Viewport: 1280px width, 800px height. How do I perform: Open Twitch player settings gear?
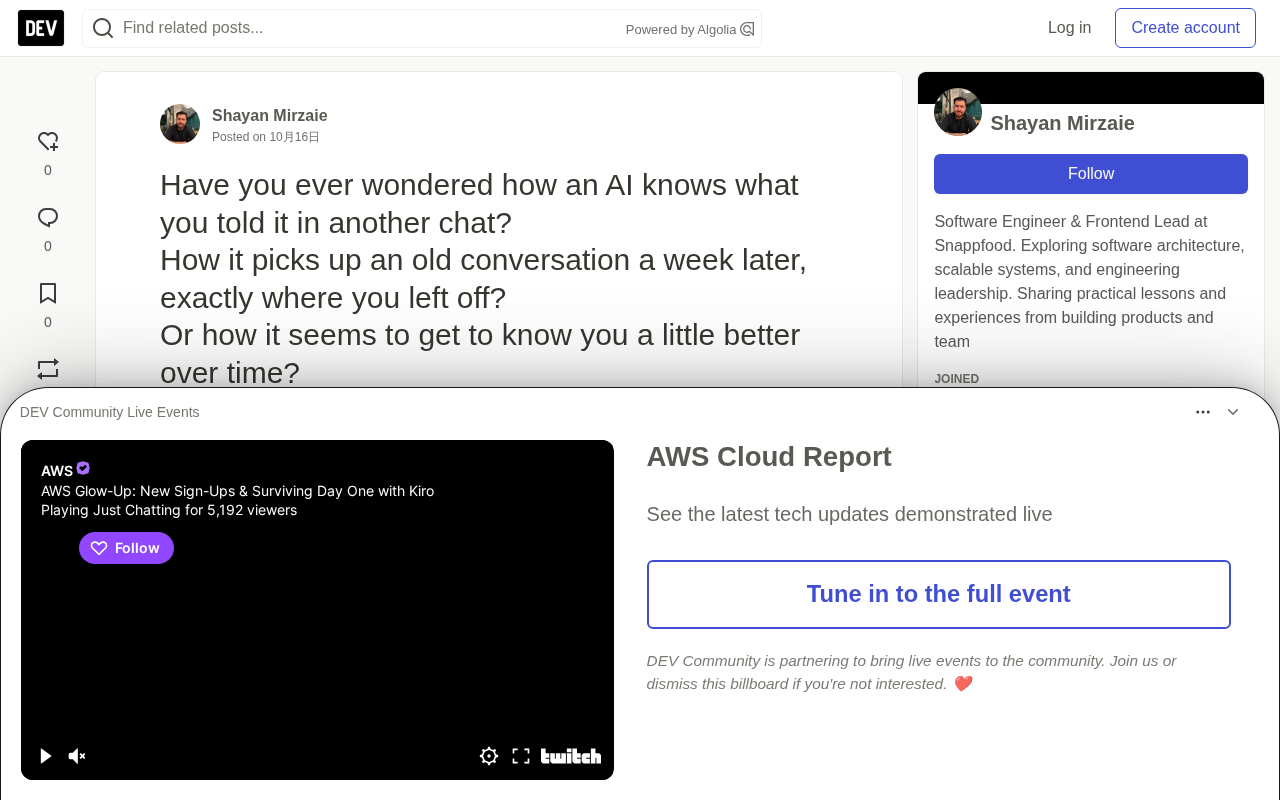click(489, 756)
